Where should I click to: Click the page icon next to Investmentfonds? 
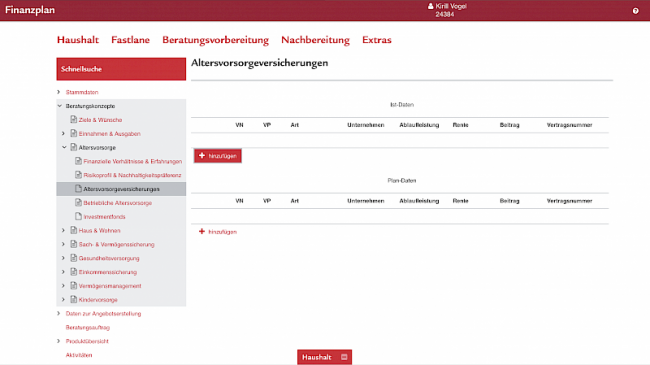click(x=78, y=217)
